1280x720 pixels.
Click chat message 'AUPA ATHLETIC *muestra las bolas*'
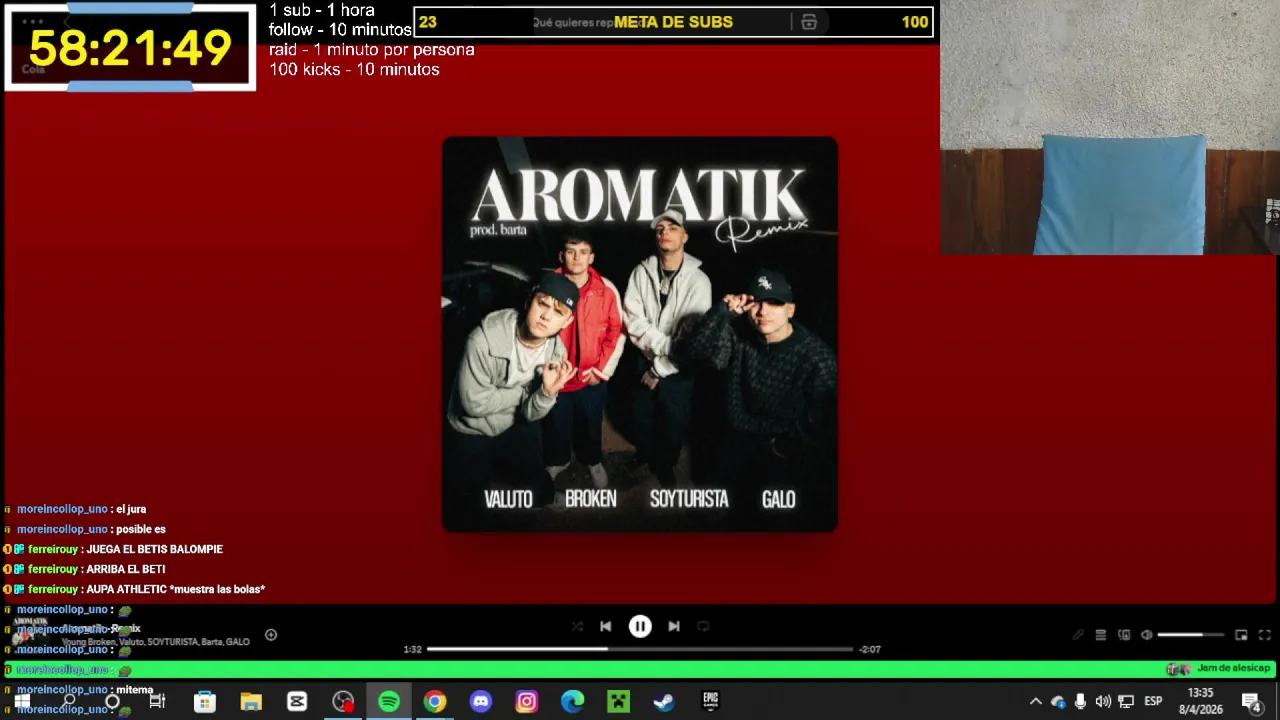175,589
